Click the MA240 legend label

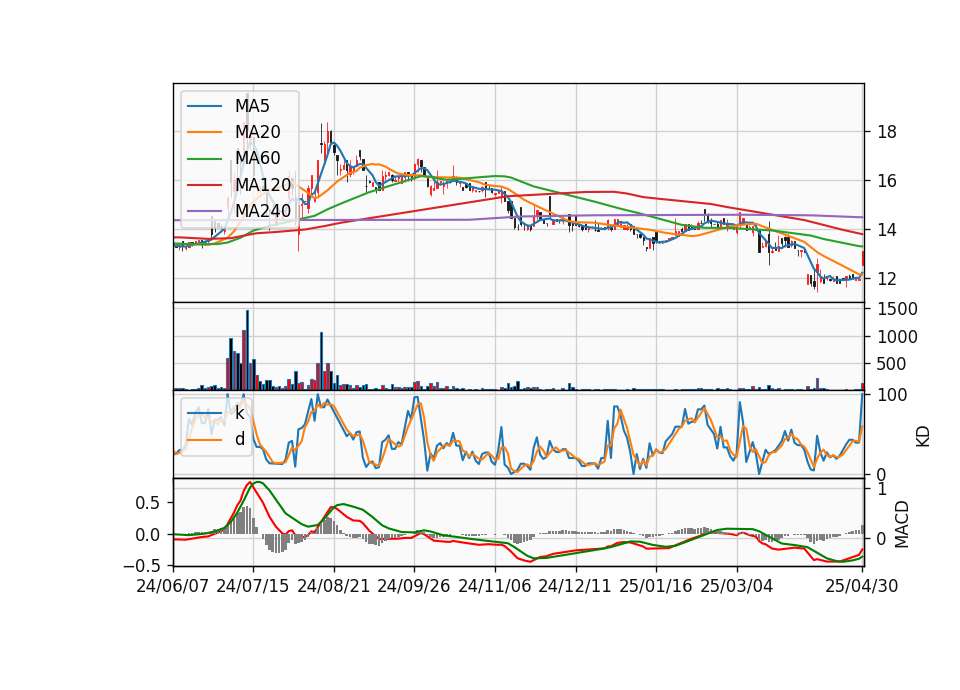(x=263, y=210)
